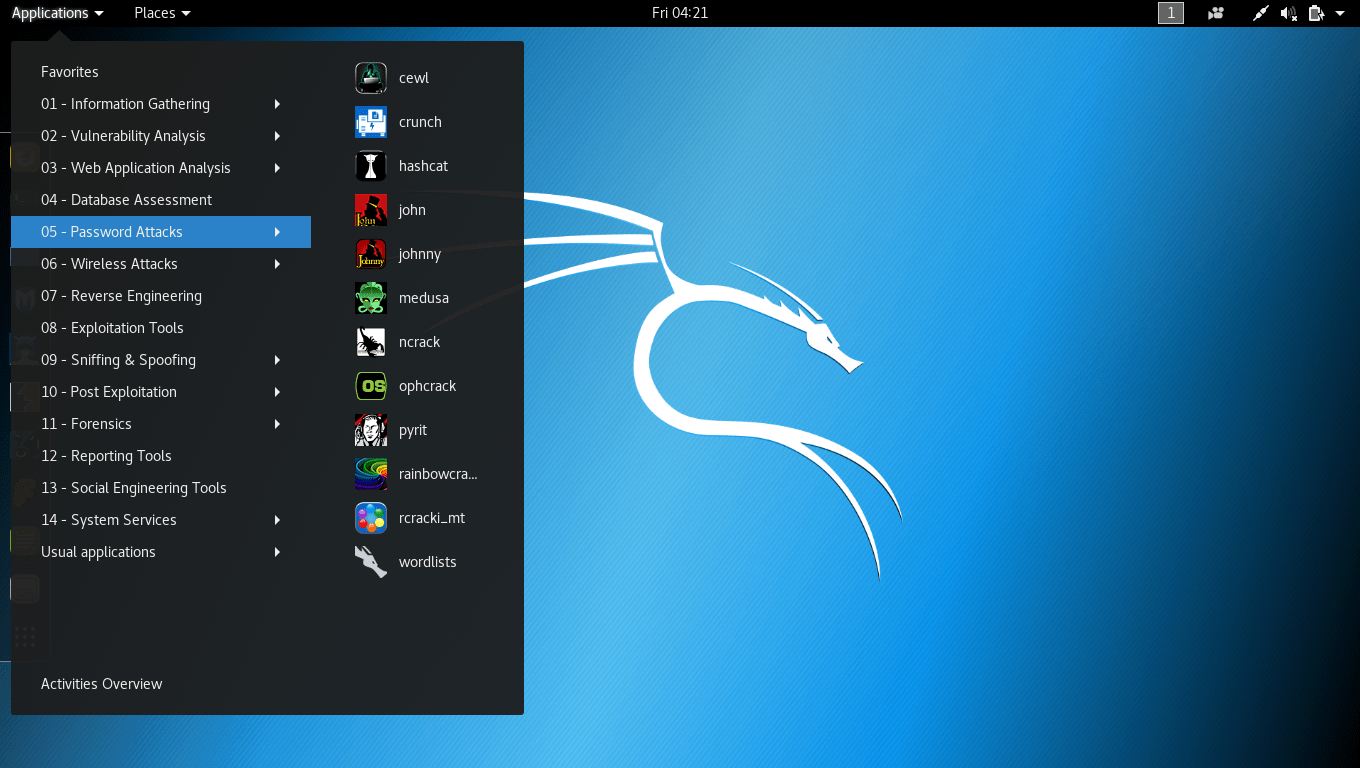The width and height of the screenshot is (1360, 768).
Task: Open the rainbowcrack tool
Action: pyautogui.click(x=432, y=473)
